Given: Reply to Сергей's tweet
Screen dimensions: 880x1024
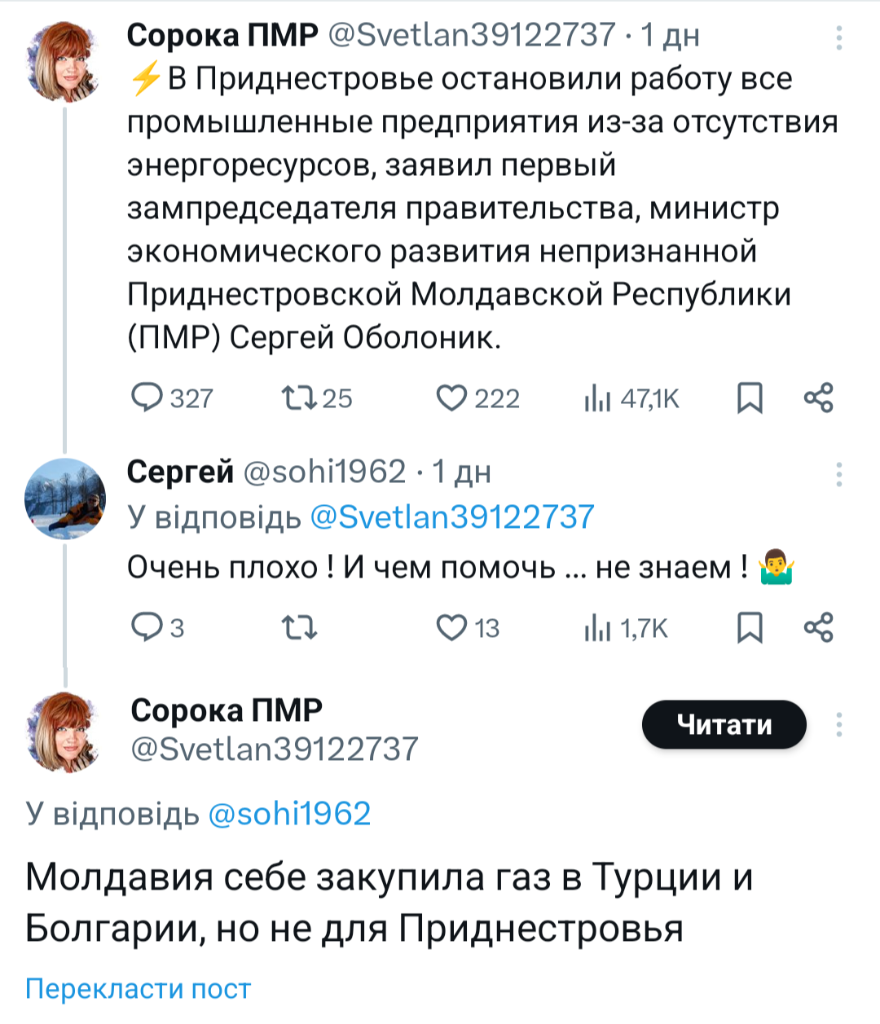Looking at the screenshot, I should pyautogui.click(x=147, y=628).
